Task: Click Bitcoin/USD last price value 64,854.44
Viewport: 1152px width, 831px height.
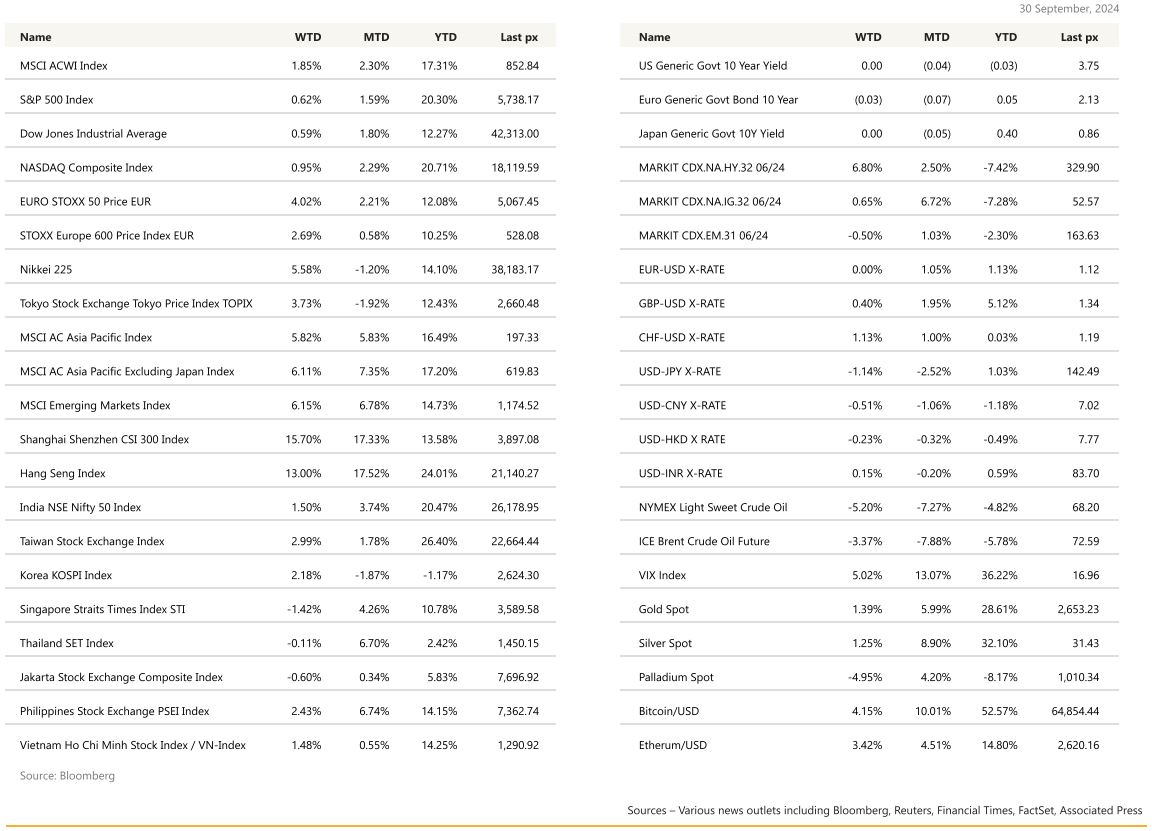Action: pyautogui.click(x=1070, y=712)
